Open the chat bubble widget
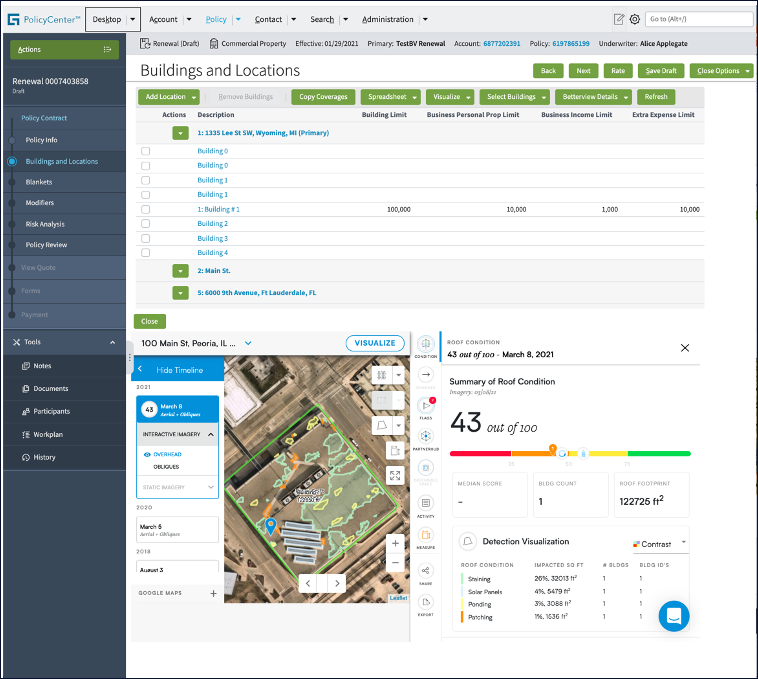The width and height of the screenshot is (758, 679). (674, 616)
